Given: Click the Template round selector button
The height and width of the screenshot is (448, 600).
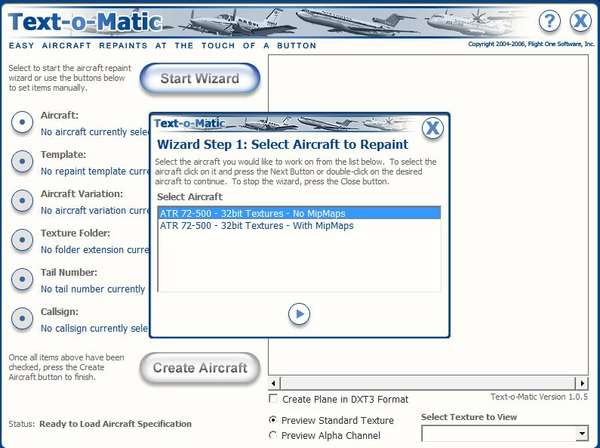Looking at the screenshot, I should coord(22,161).
